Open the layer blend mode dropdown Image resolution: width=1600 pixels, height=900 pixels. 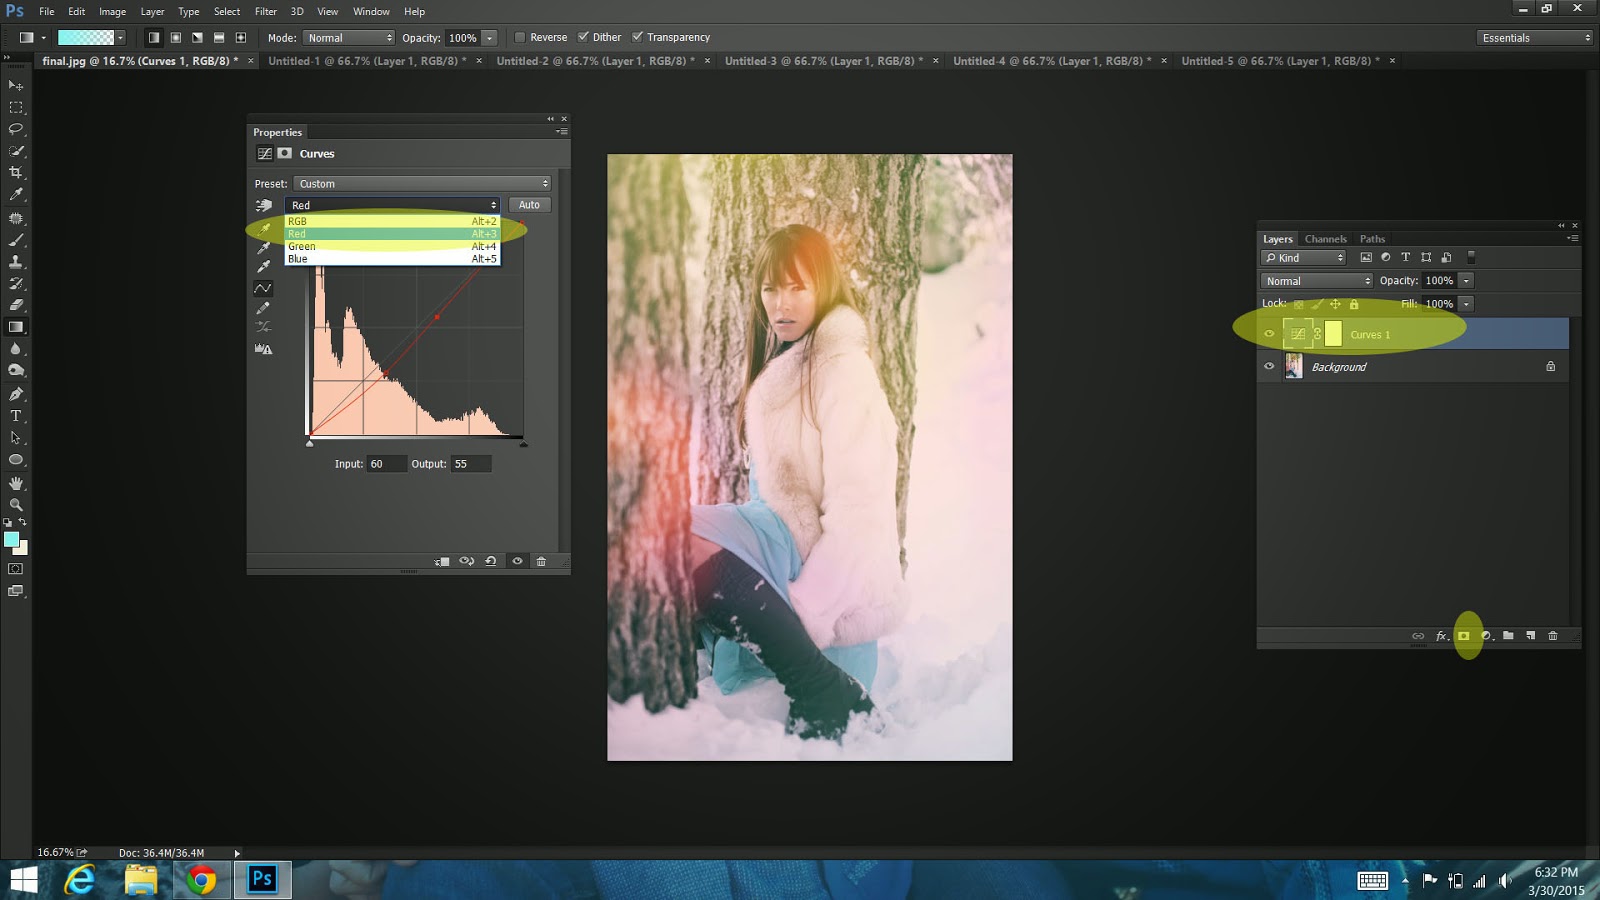(1317, 281)
